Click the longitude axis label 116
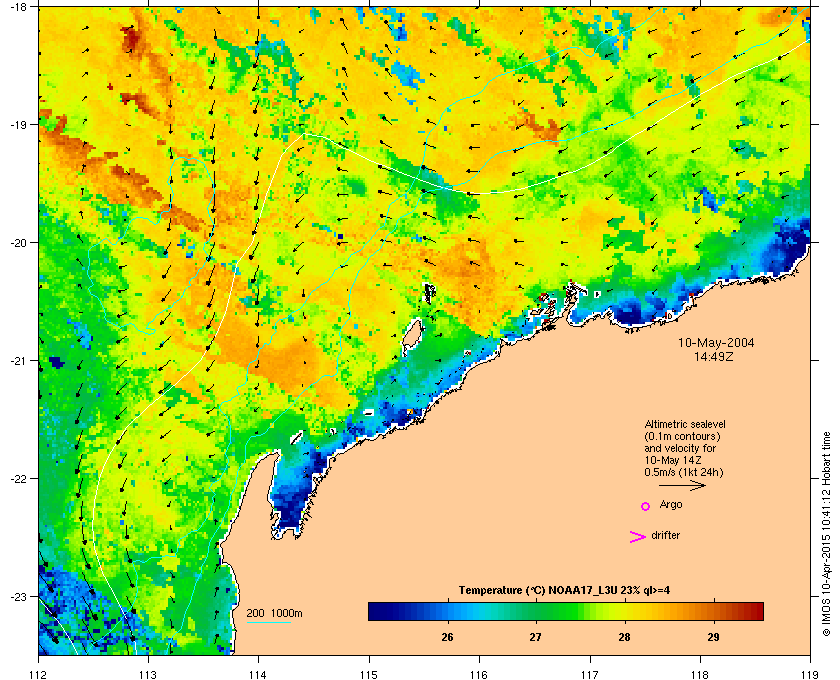840x680 pixels. click(479, 674)
